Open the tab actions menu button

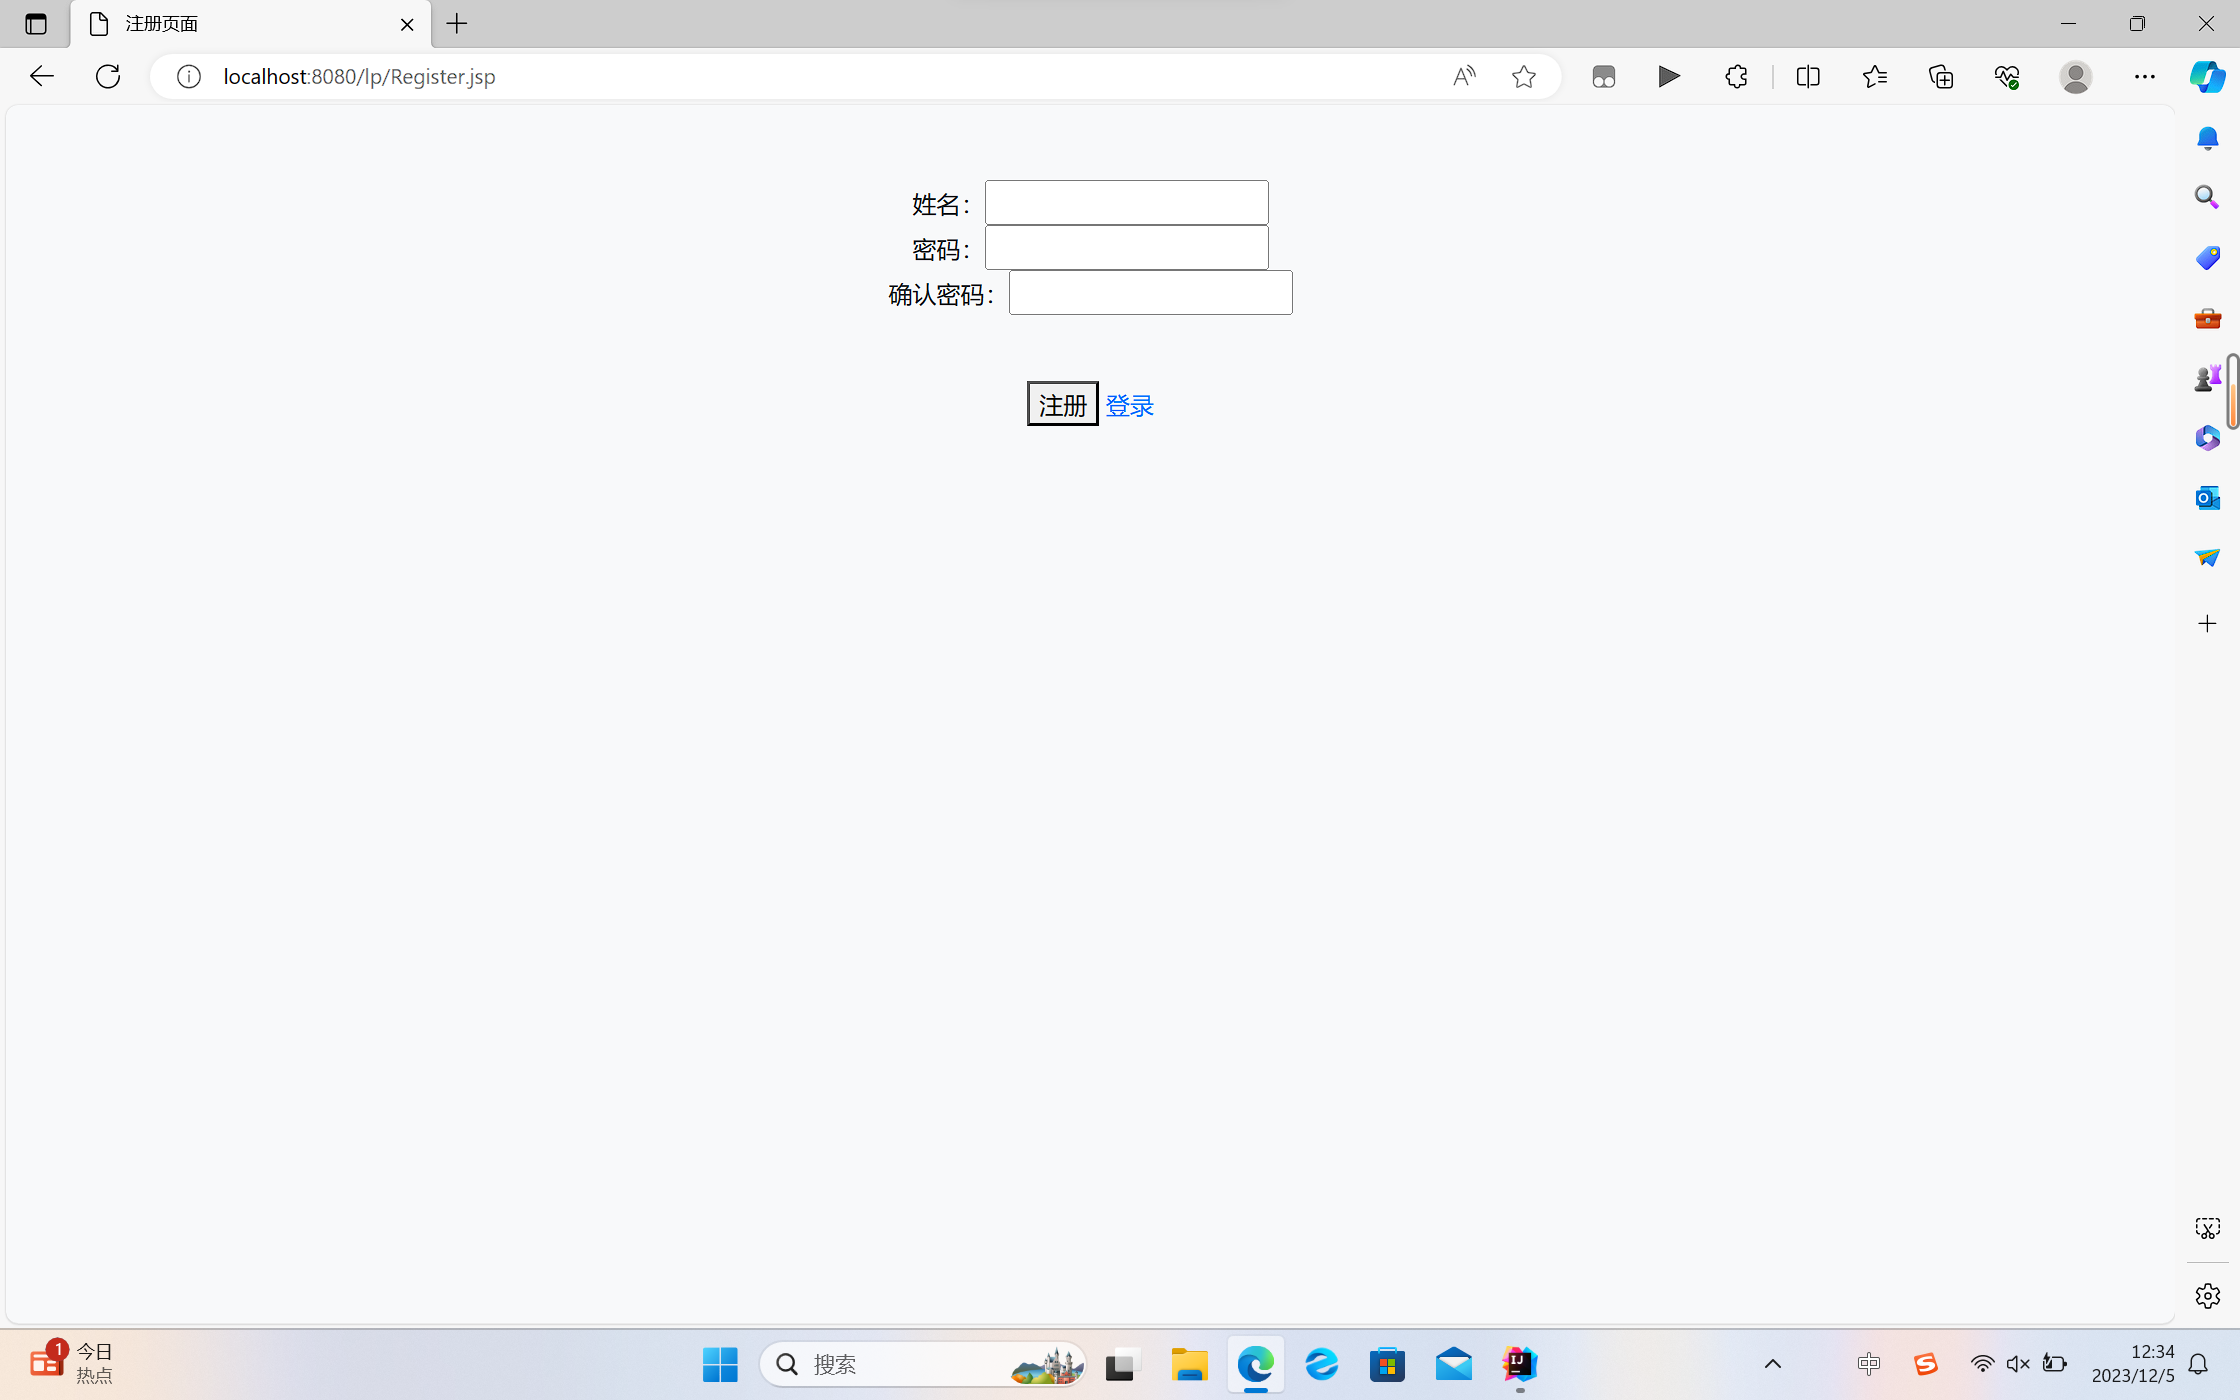pos(36,24)
